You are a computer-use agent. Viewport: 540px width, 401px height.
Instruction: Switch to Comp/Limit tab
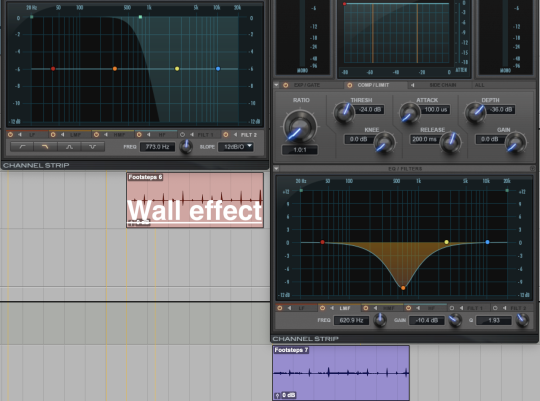click(373, 85)
